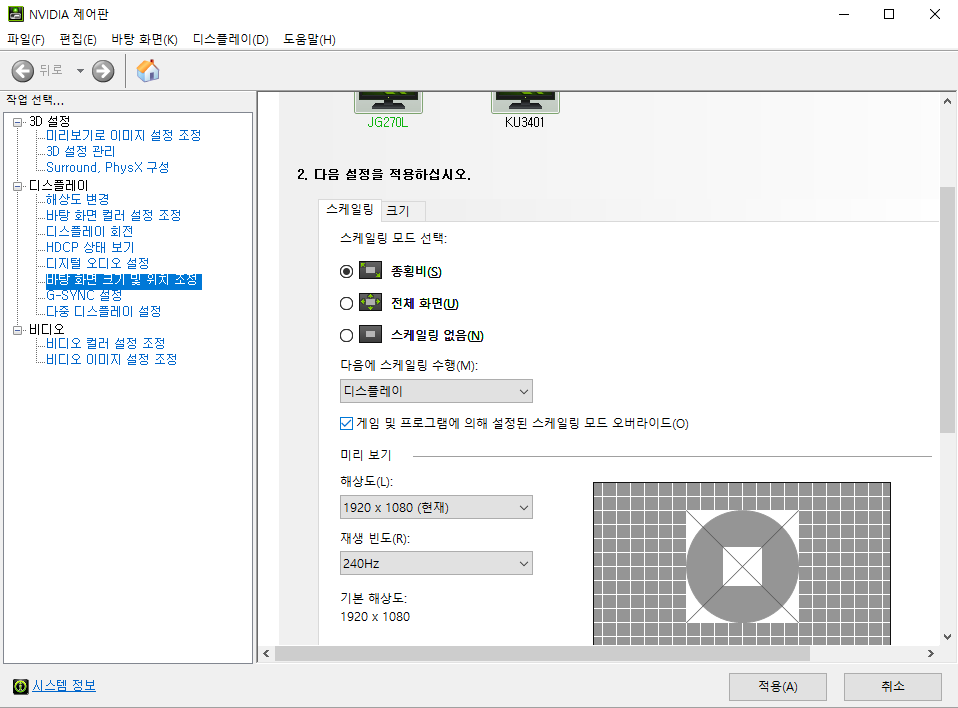958x708 pixels.
Task: Open HDCP 상태 보기 page
Action: coord(90,247)
